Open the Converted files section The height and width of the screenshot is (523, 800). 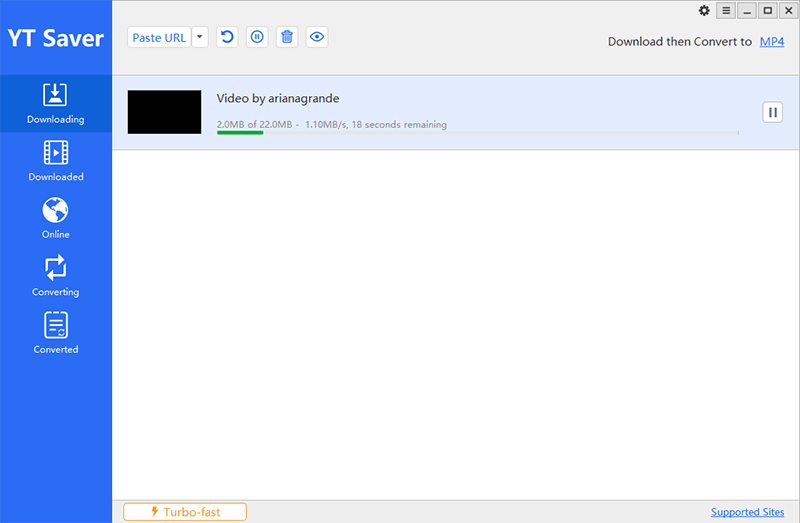click(56, 333)
